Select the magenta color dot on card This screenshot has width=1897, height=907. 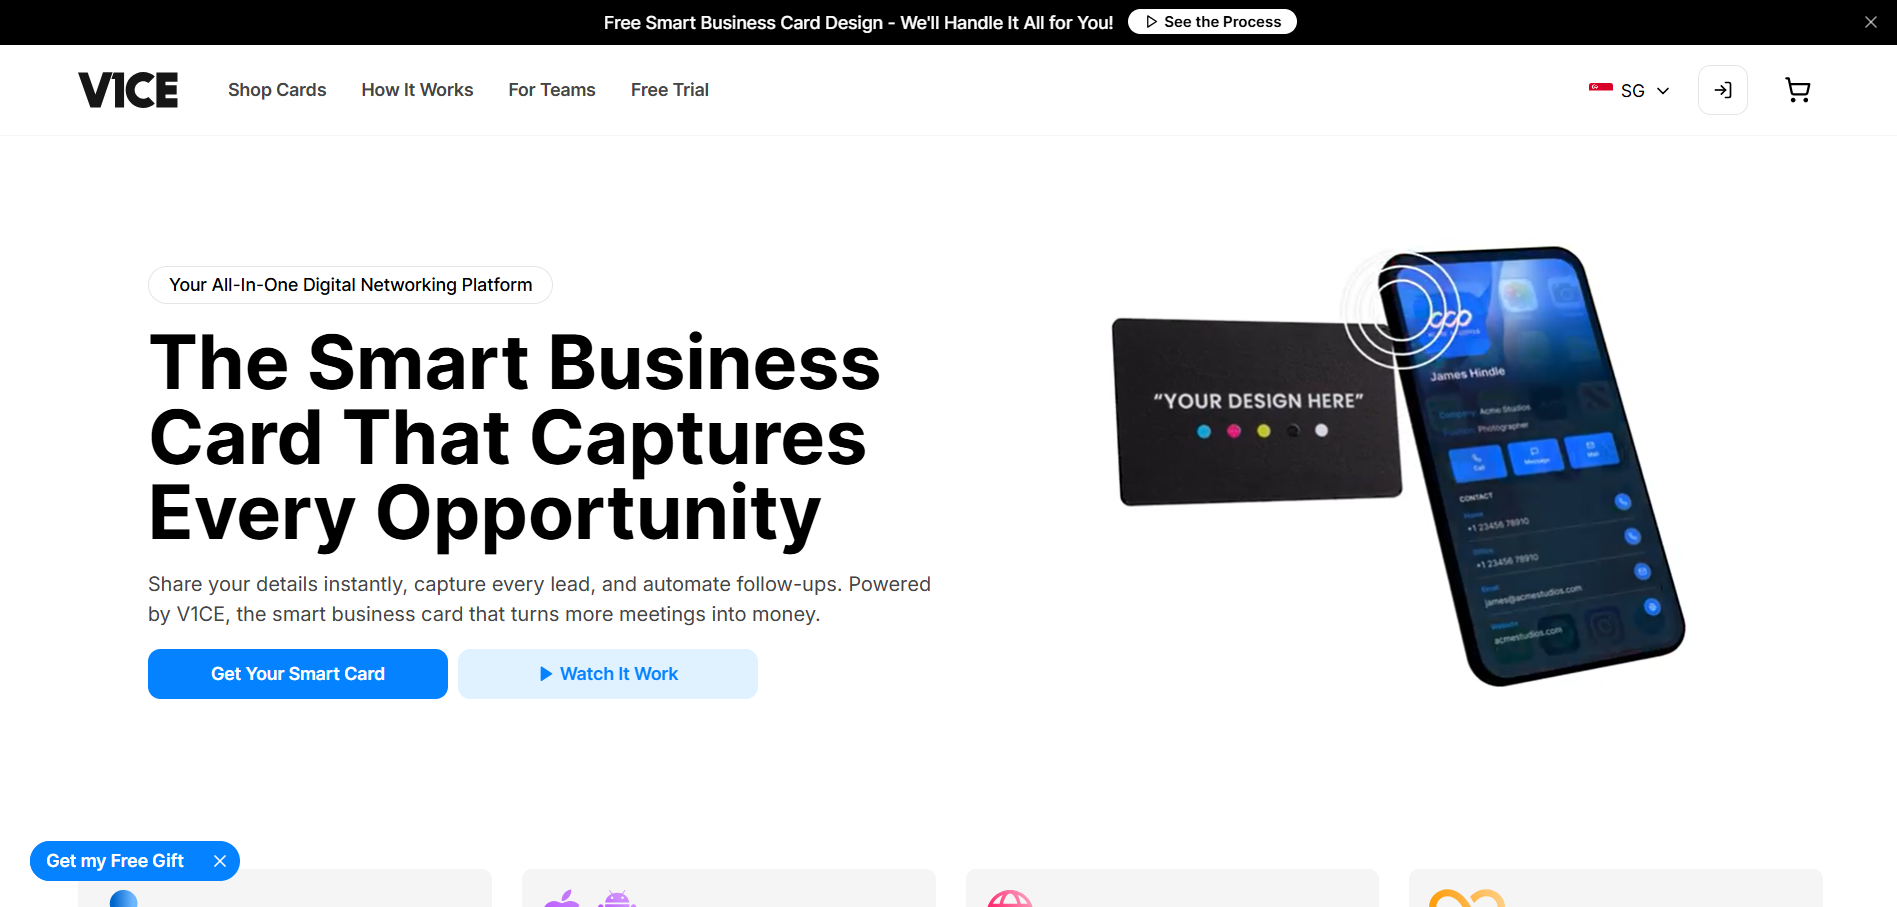(x=1234, y=431)
